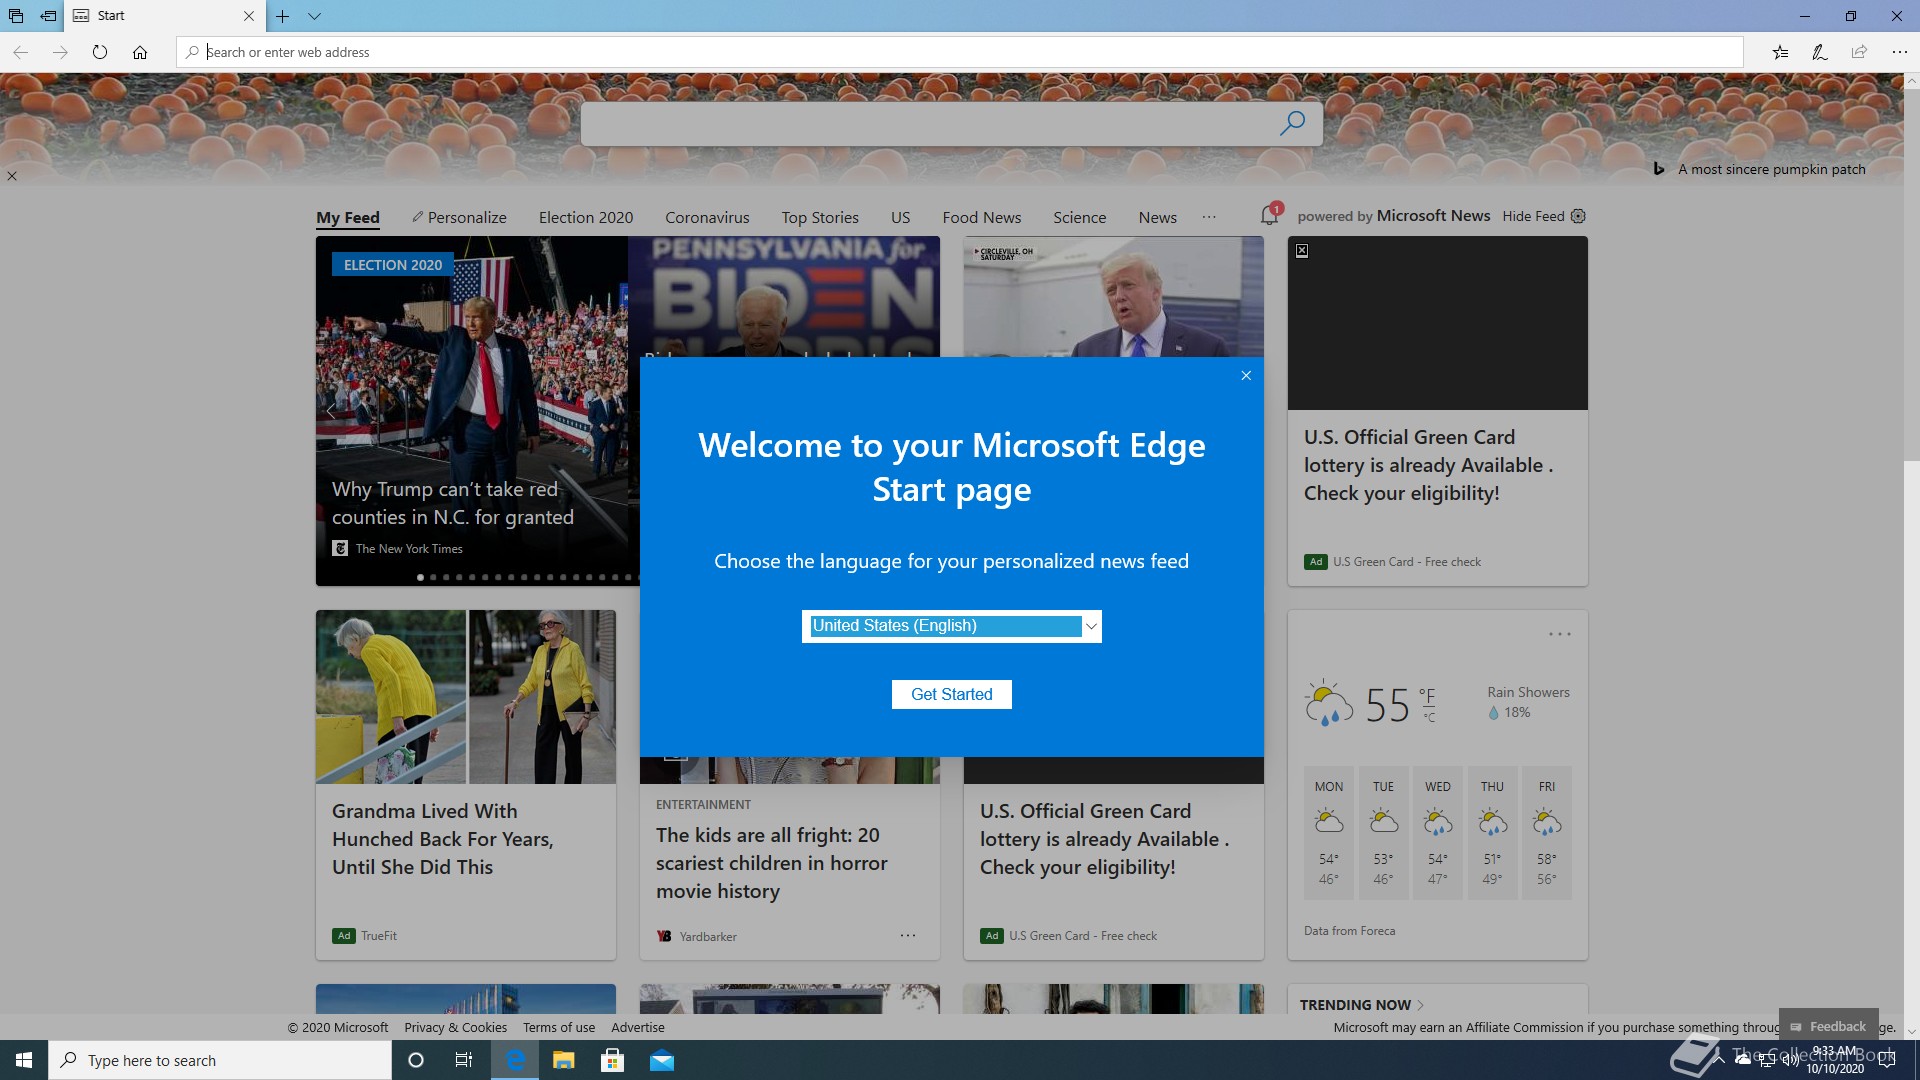Close the Welcome dialog with X
The image size is (1920, 1080).
point(1246,376)
